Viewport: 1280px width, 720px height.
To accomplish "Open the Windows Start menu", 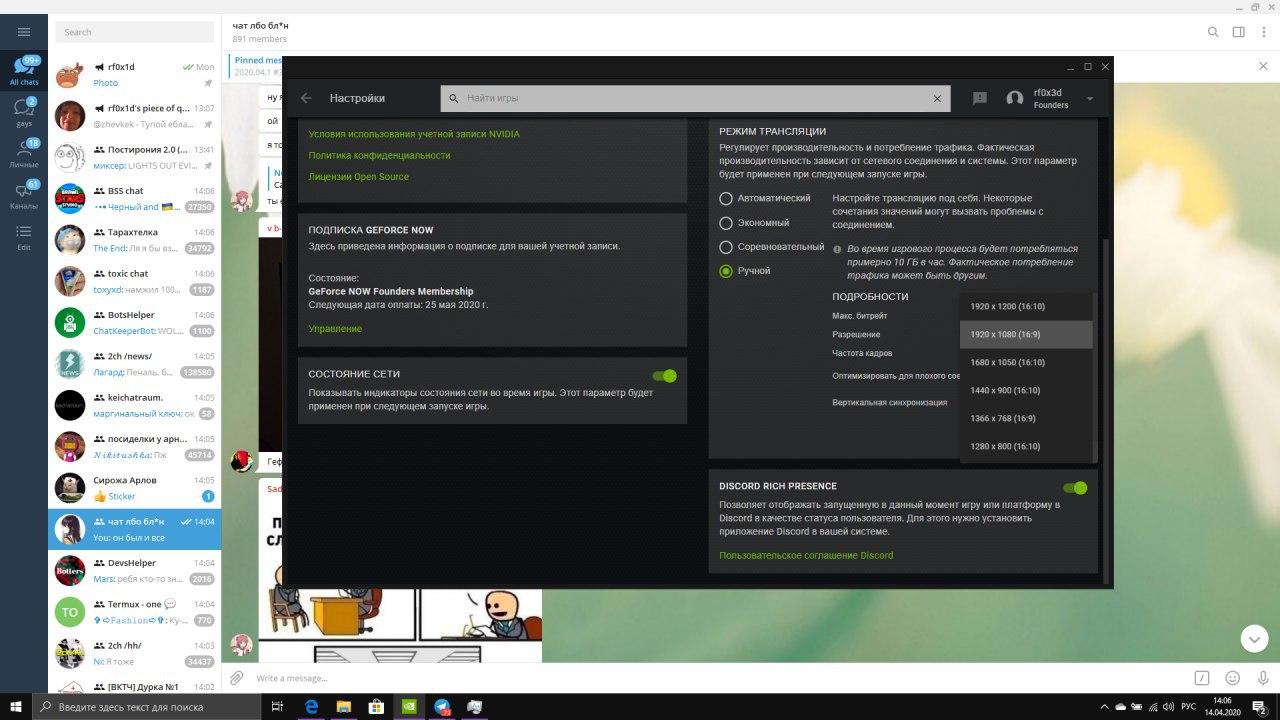I will click(x=16, y=707).
